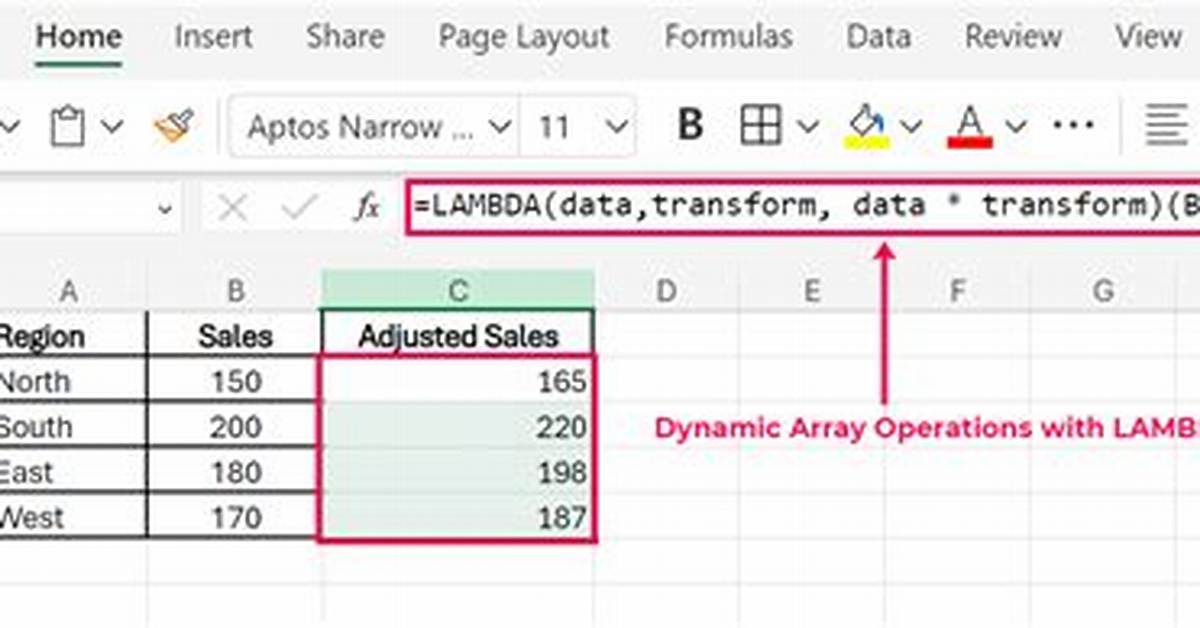Image resolution: width=1200 pixels, height=628 pixels.
Task: Click into the LAMBDA formula bar
Action: pyautogui.click(x=803, y=207)
